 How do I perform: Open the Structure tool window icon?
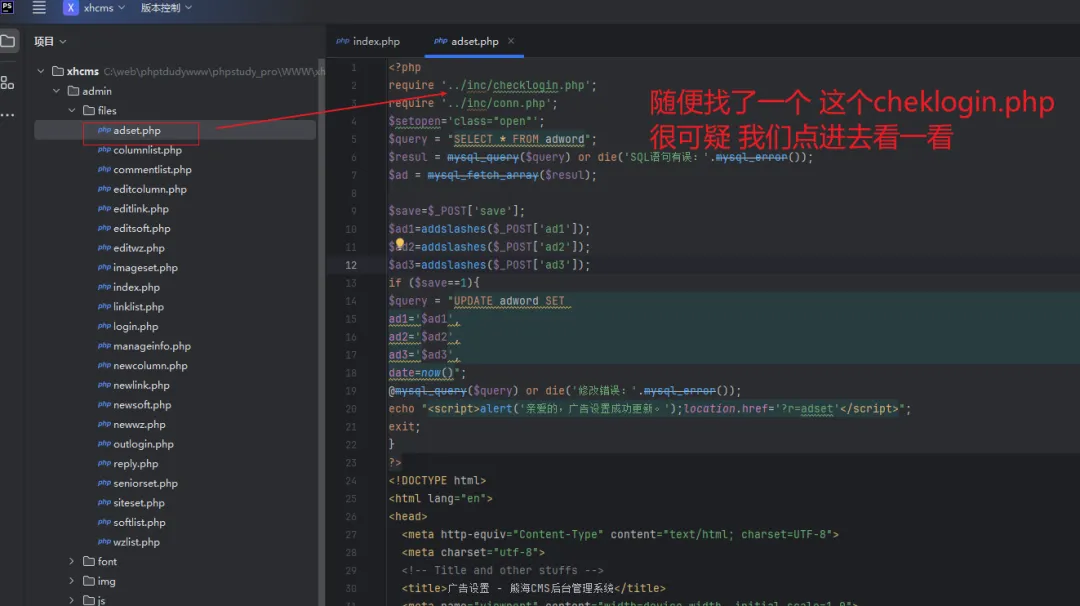(8, 83)
